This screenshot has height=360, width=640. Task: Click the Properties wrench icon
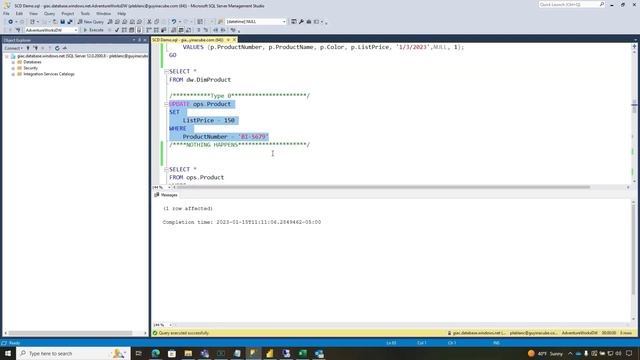point(301,22)
